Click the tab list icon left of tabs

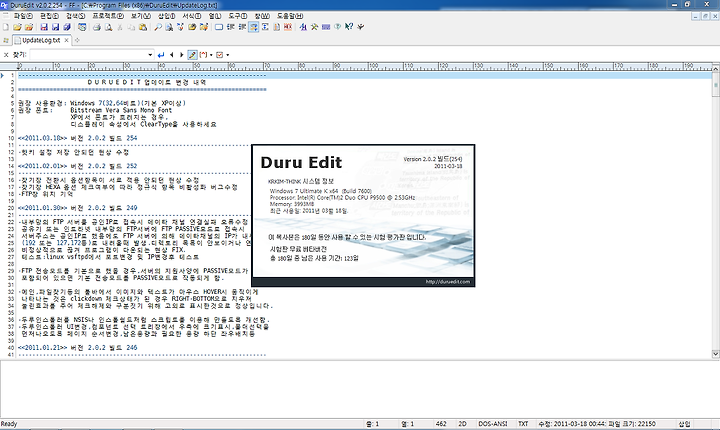click(x=6, y=40)
